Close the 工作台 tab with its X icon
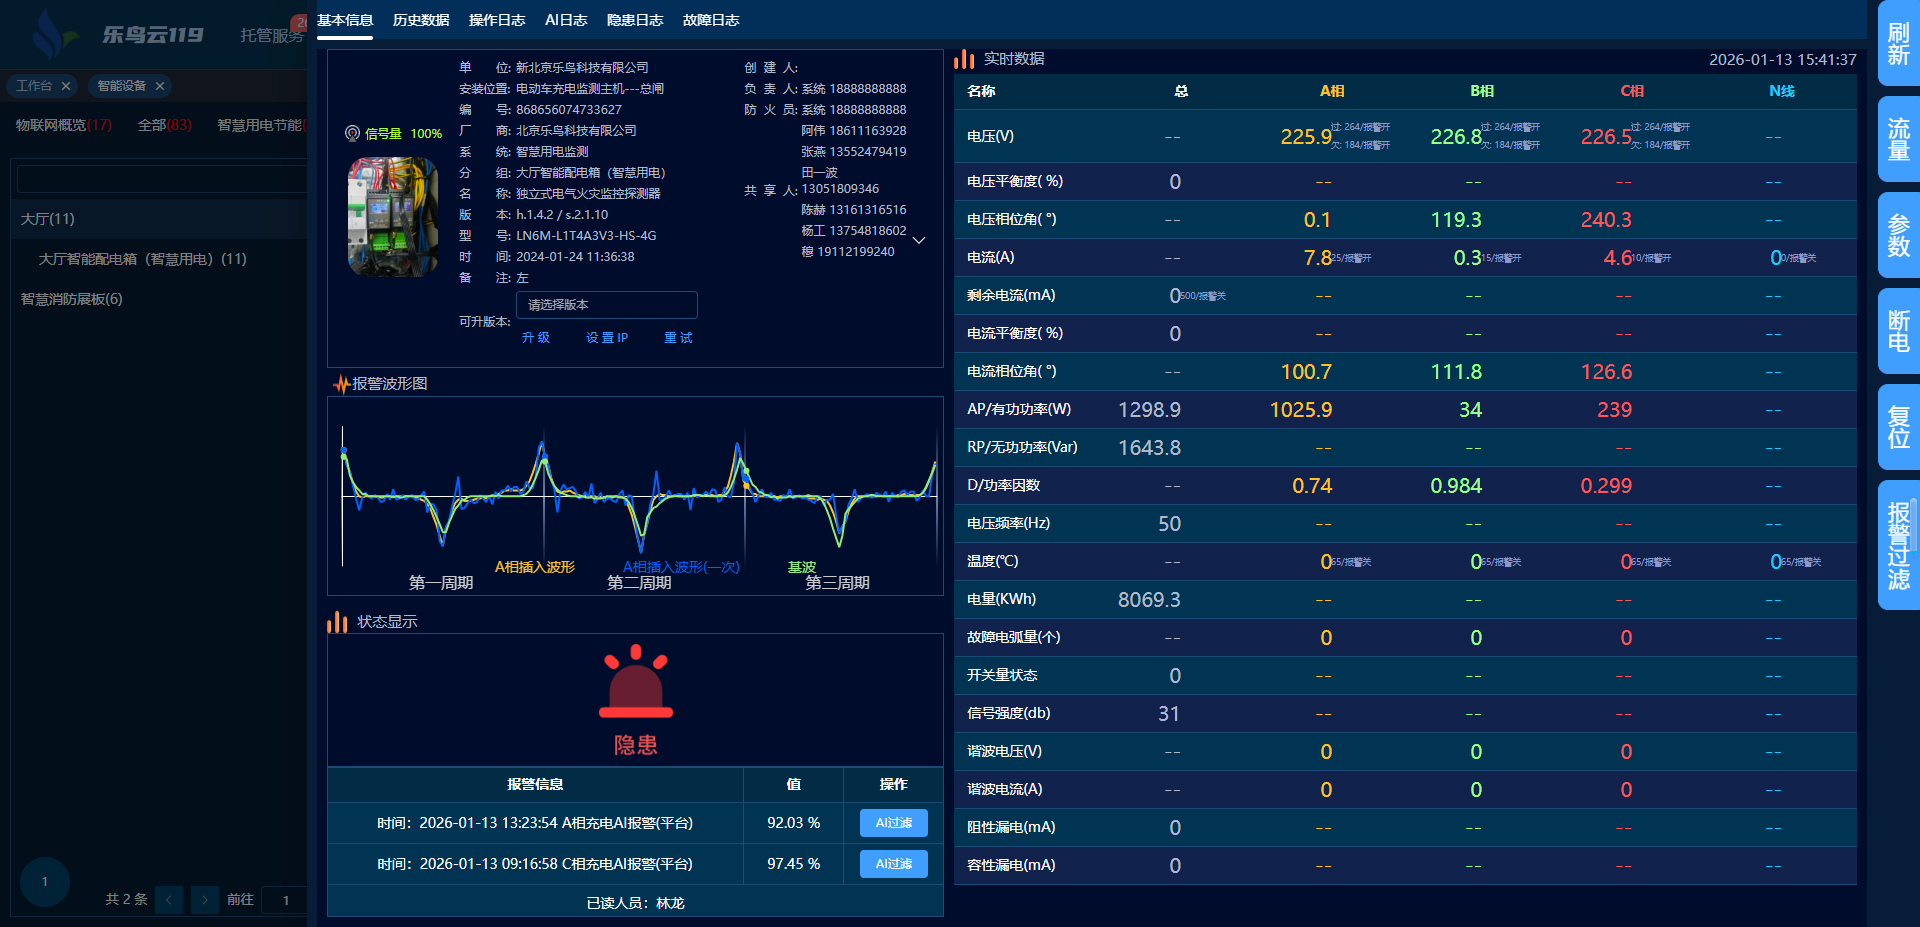This screenshot has height=927, width=1920. click(x=66, y=86)
